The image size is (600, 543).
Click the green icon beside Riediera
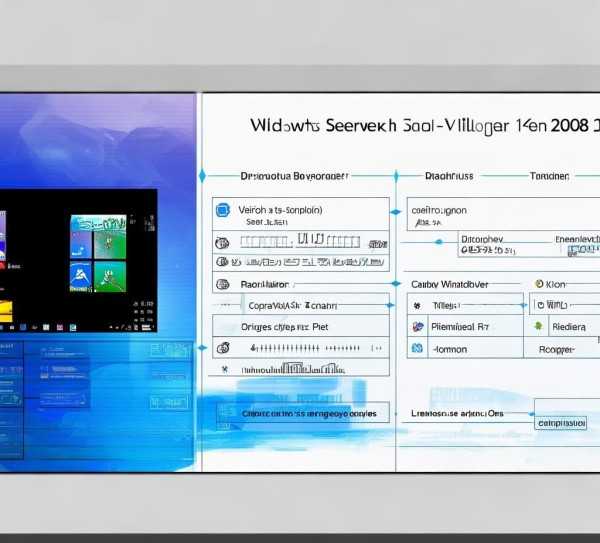(538, 326)
